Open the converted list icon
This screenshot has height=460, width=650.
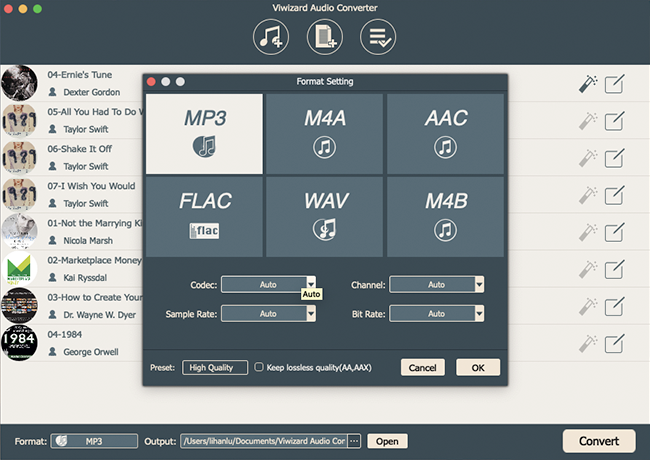click(378, 37)
